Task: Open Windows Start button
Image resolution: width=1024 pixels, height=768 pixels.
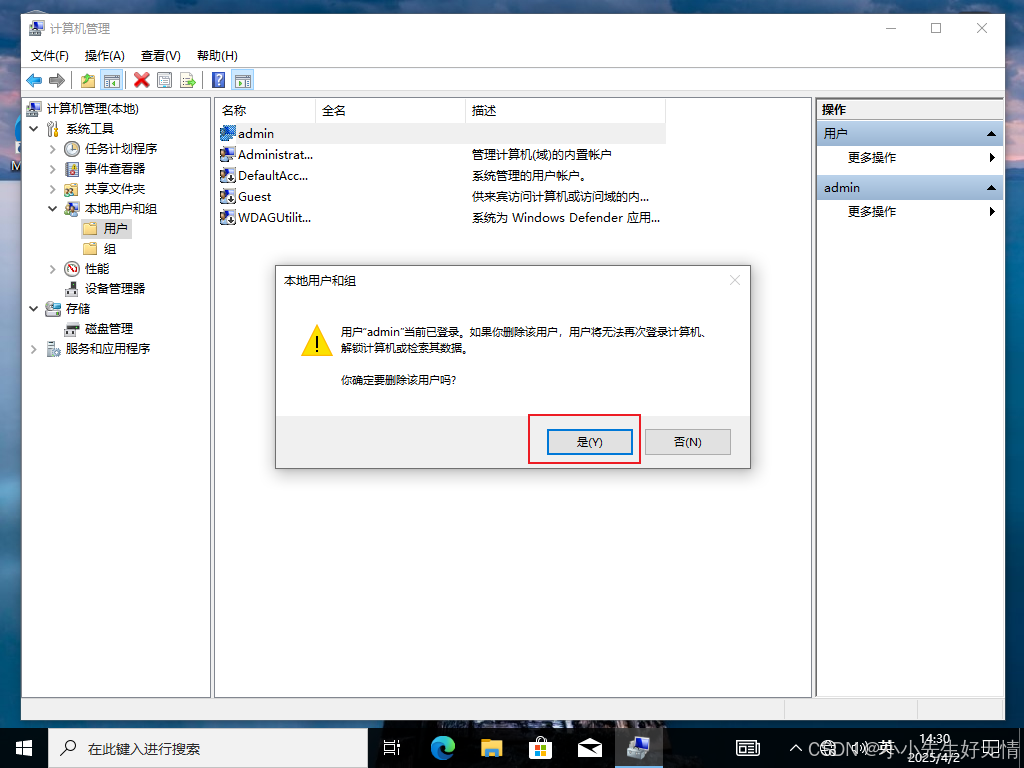Action: click(24, 748)
